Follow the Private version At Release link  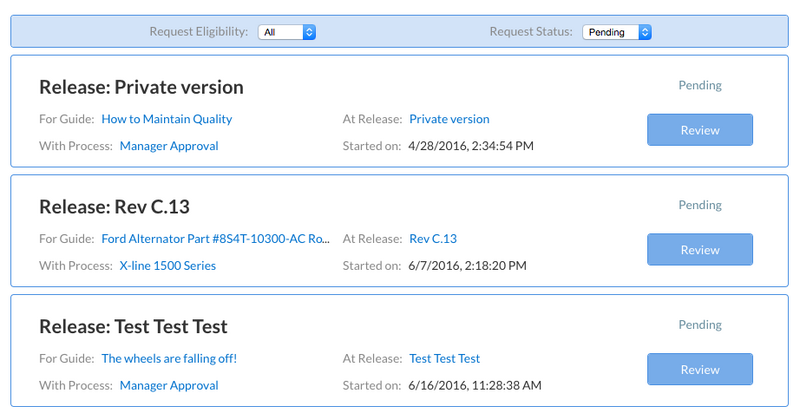[449, 119]
